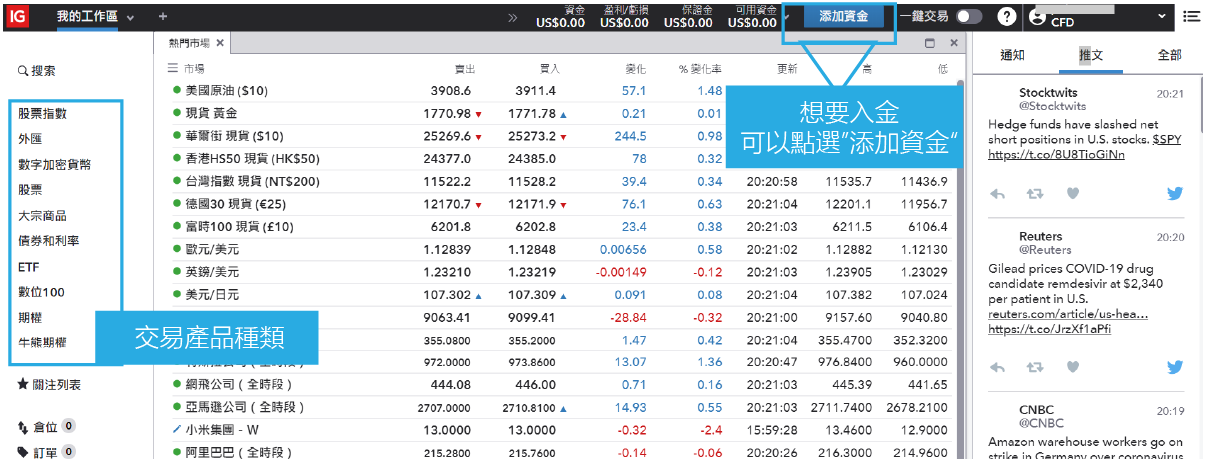Open 倉位 positions icon

coord(23,427)
